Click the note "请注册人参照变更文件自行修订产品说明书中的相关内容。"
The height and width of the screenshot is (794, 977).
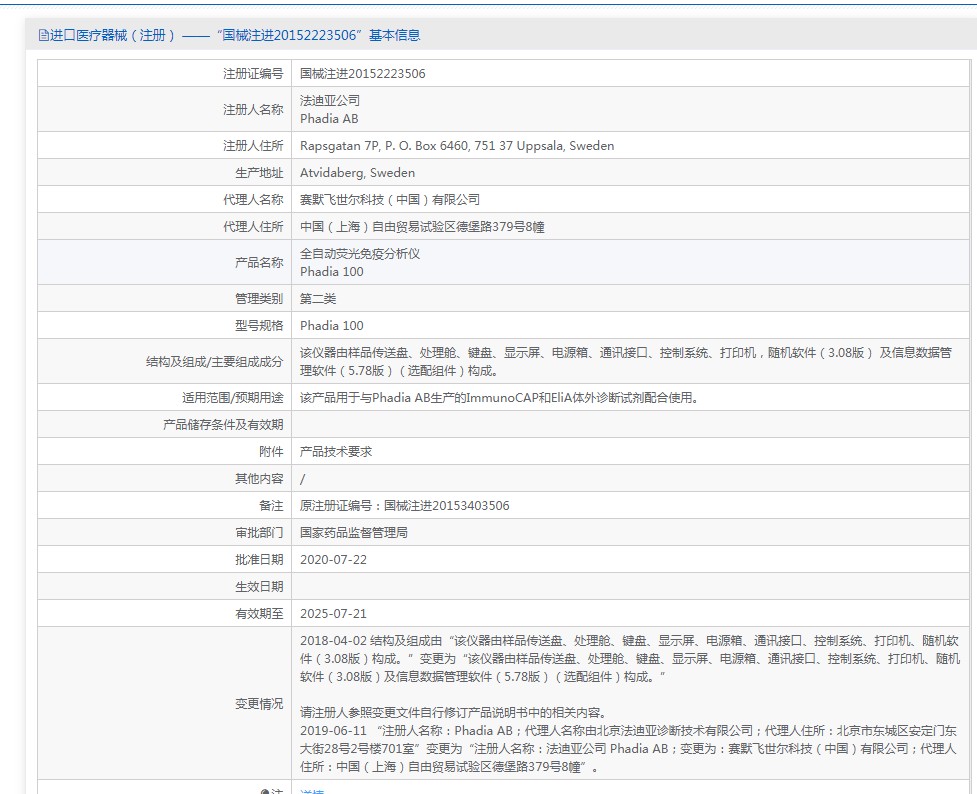point(454,712)
